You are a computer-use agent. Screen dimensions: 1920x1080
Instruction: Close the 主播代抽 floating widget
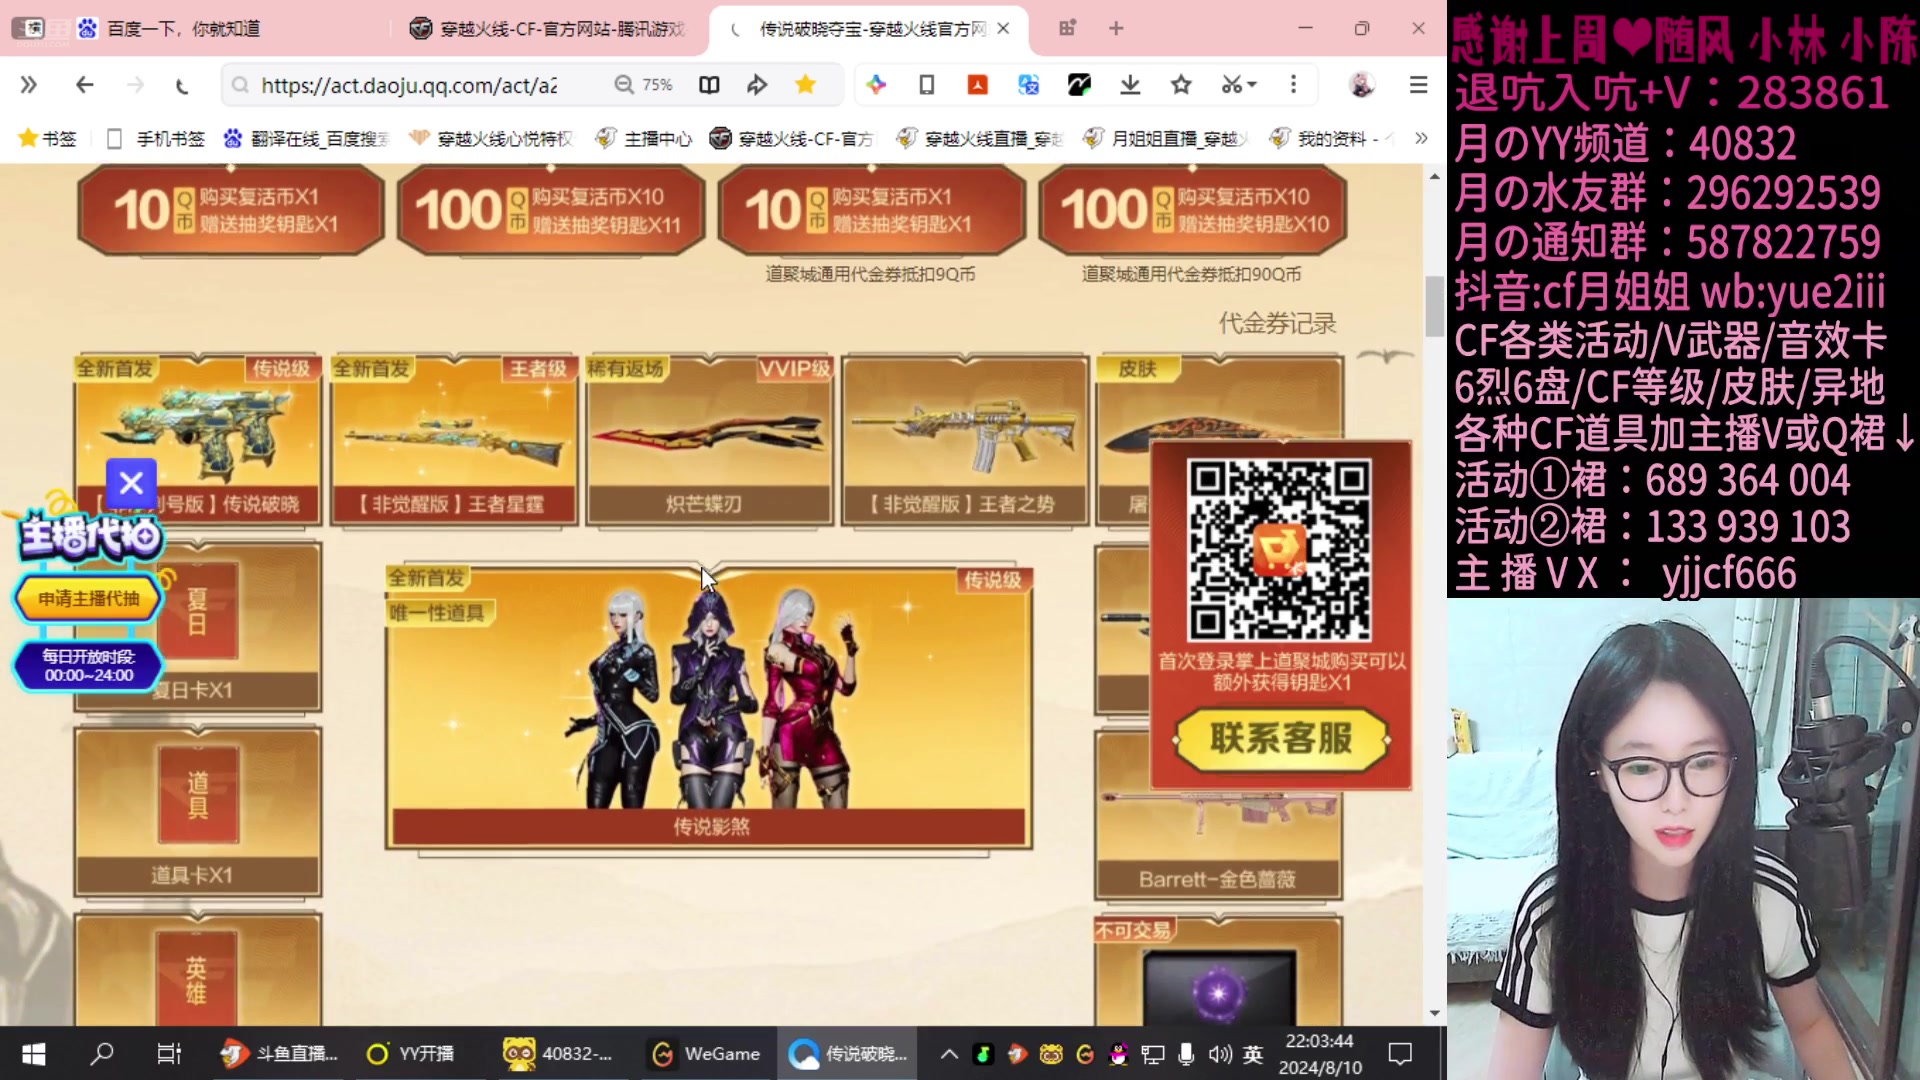(131, 484)
